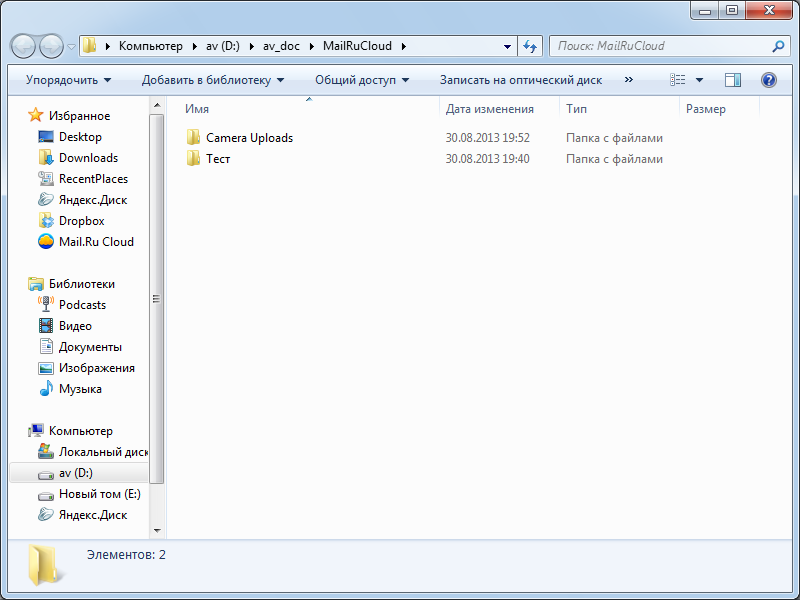The height and width of the screenshot is (600, 800).
Task: Click Записать на оптический диск
Action: (x=521, y=80)
